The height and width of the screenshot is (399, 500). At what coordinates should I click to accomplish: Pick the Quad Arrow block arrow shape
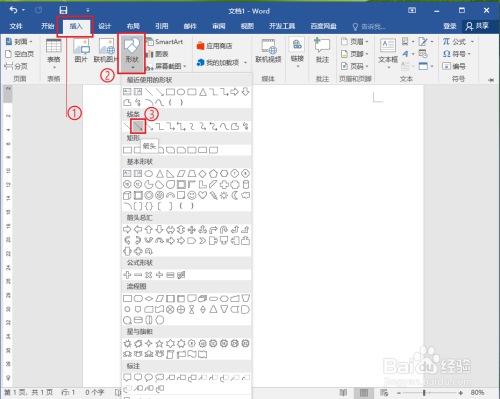(192, 229)
